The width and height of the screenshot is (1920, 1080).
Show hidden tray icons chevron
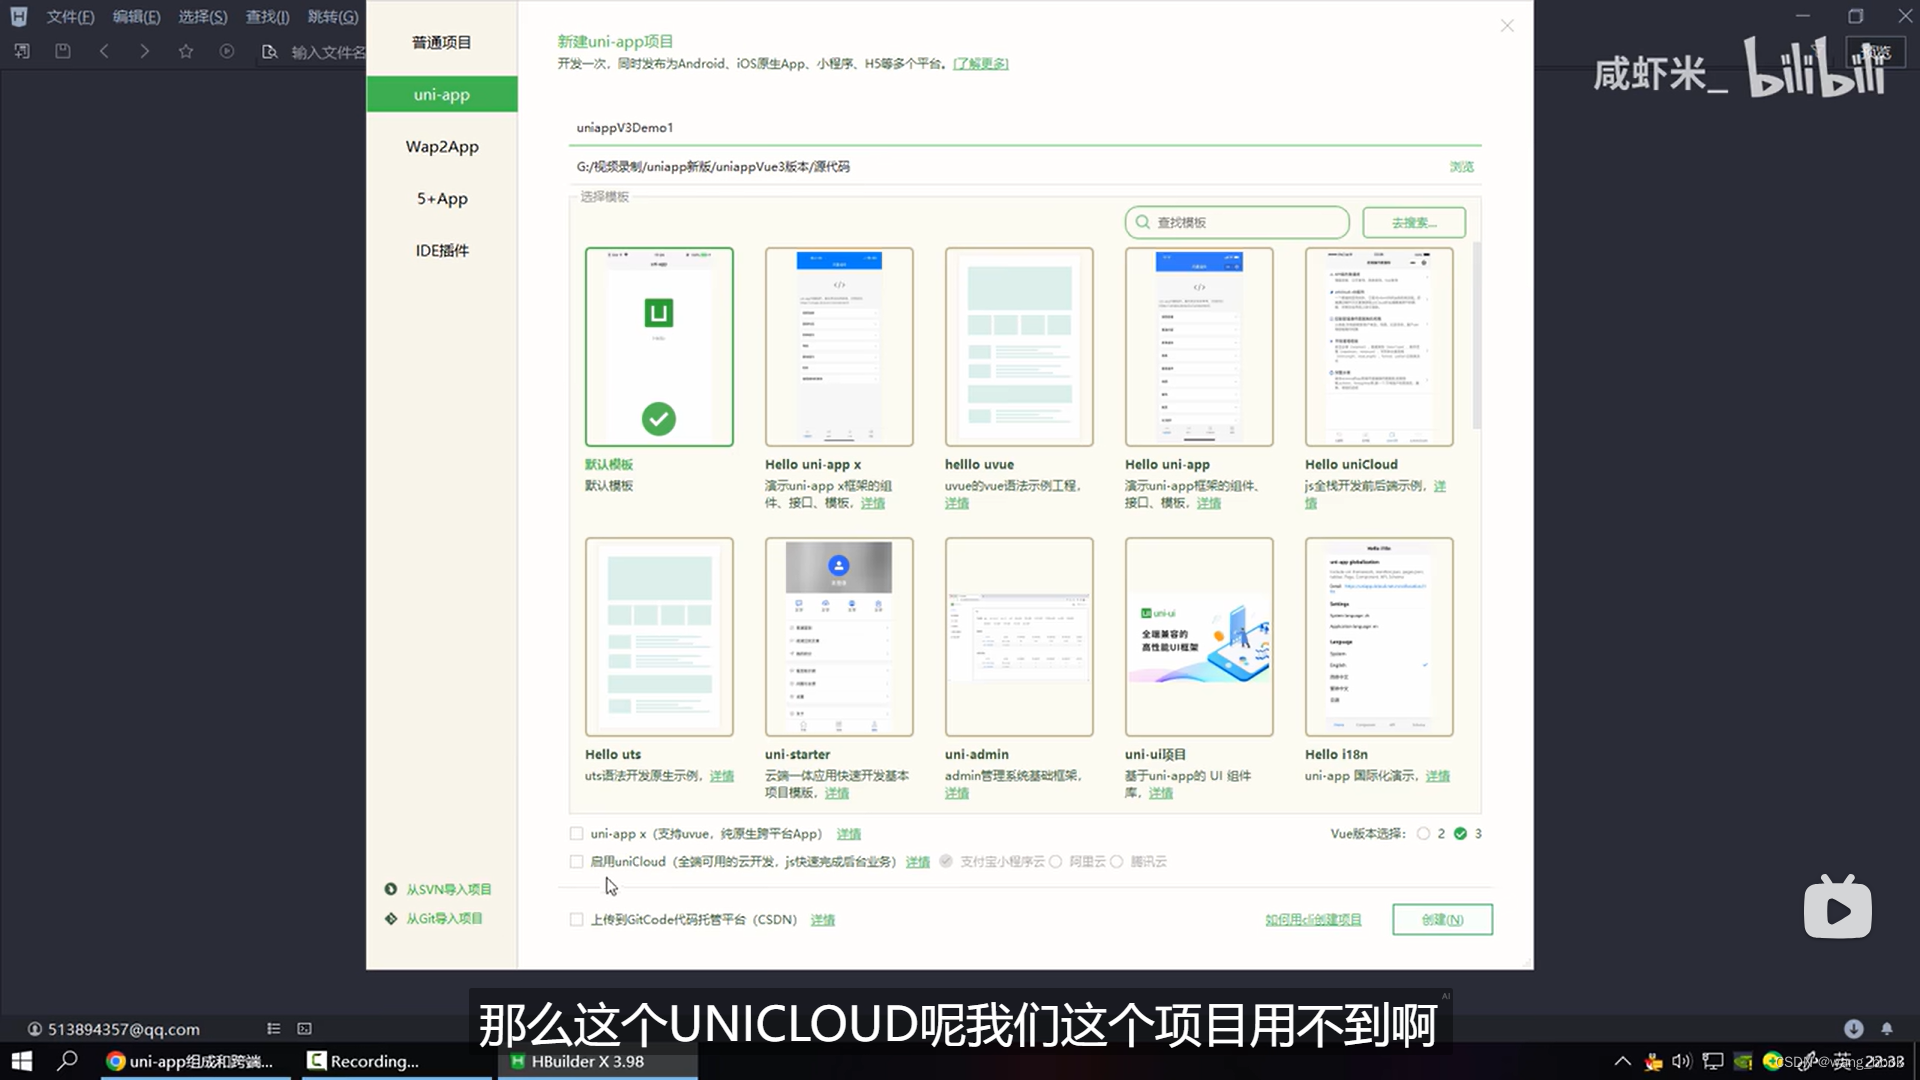pos(1622,1061)
